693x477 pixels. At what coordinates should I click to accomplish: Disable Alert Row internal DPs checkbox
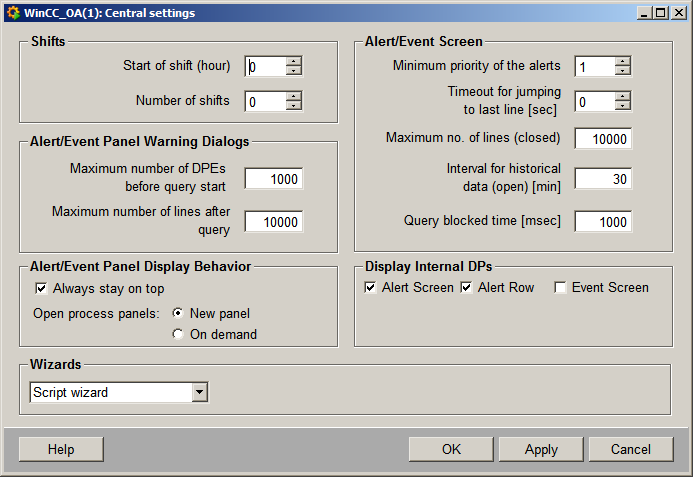click(x=467, y=288)
